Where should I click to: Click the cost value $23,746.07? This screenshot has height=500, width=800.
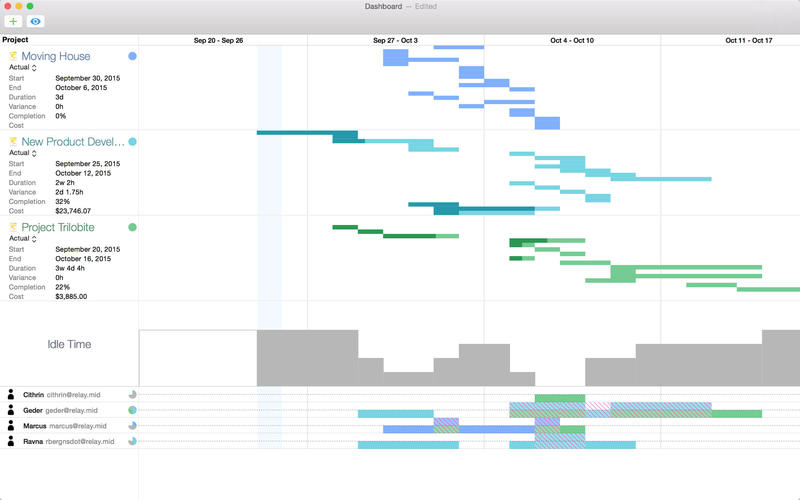[73, 211]
